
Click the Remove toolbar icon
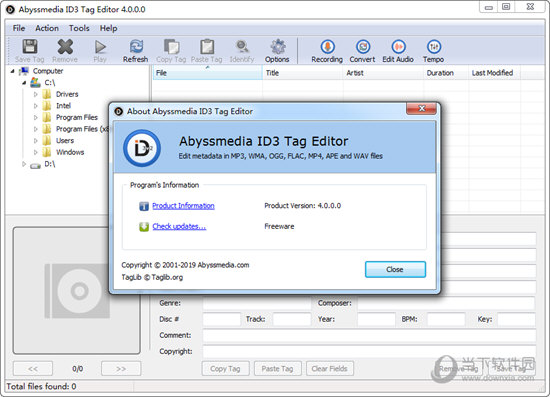[x=65, y=47]
